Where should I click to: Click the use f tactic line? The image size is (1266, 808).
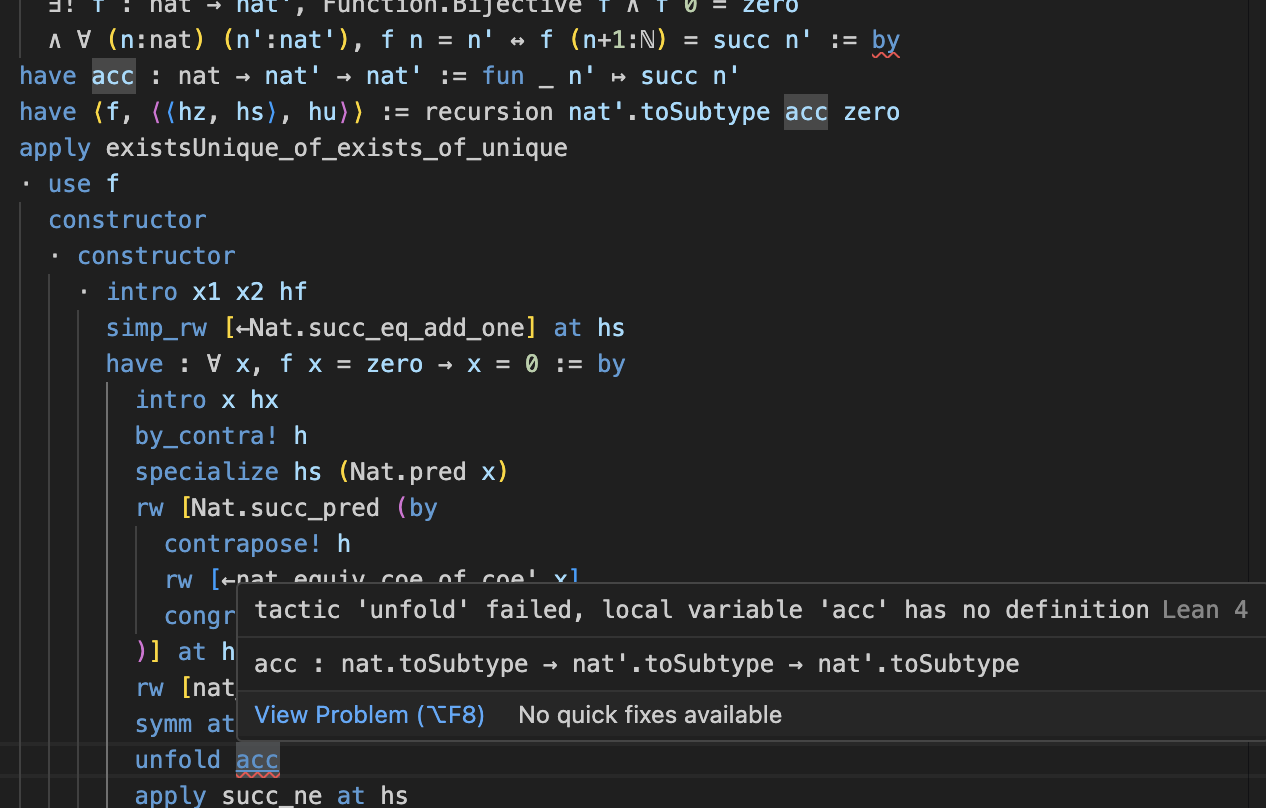click(83, 184)
